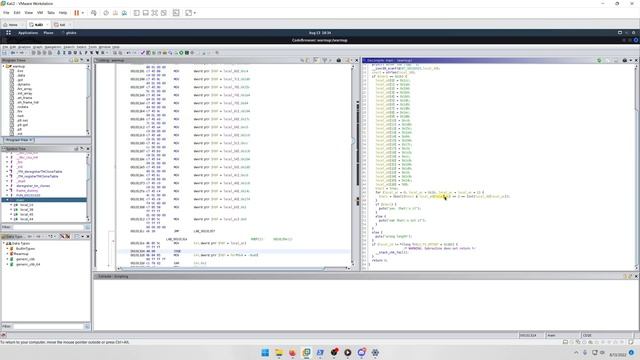Open the Kali Places menu
This screenshot has height=360, width=640.
click(x=48, y=33)
